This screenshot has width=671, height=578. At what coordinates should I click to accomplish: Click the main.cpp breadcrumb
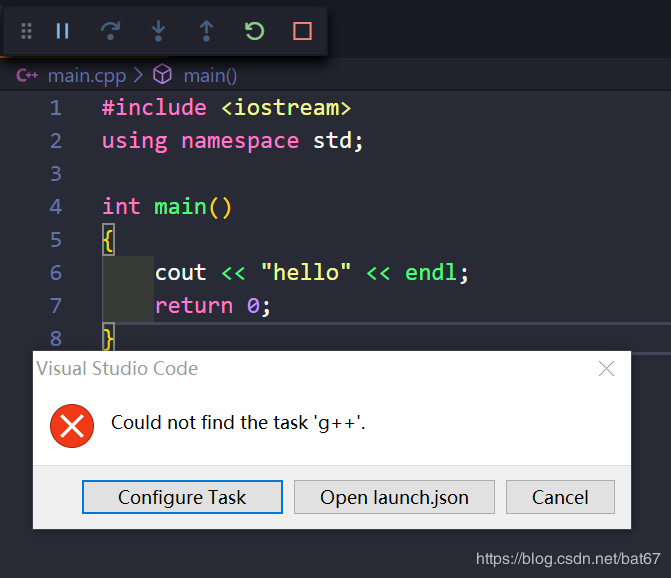(x=87, y=76)
